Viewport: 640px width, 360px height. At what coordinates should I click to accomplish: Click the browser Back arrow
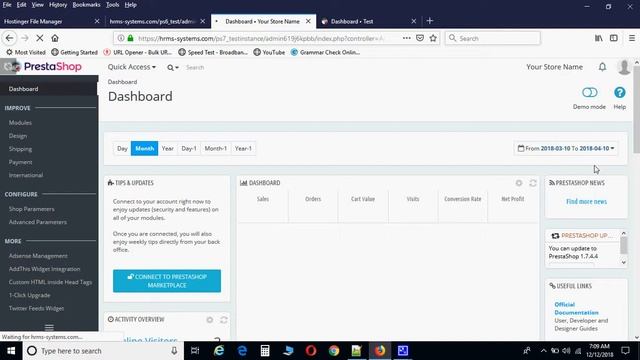pyautogui.click(x=9, y=38)
